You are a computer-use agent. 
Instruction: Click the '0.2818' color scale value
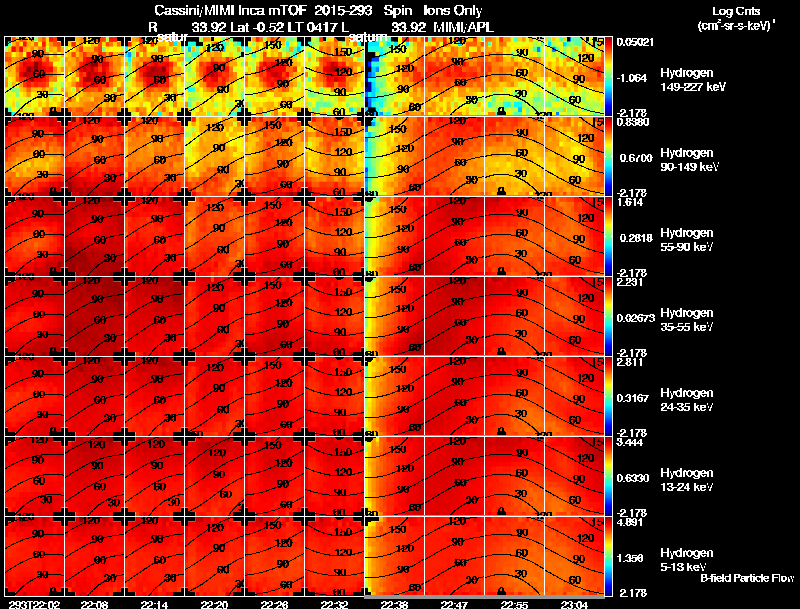[636, 238]
